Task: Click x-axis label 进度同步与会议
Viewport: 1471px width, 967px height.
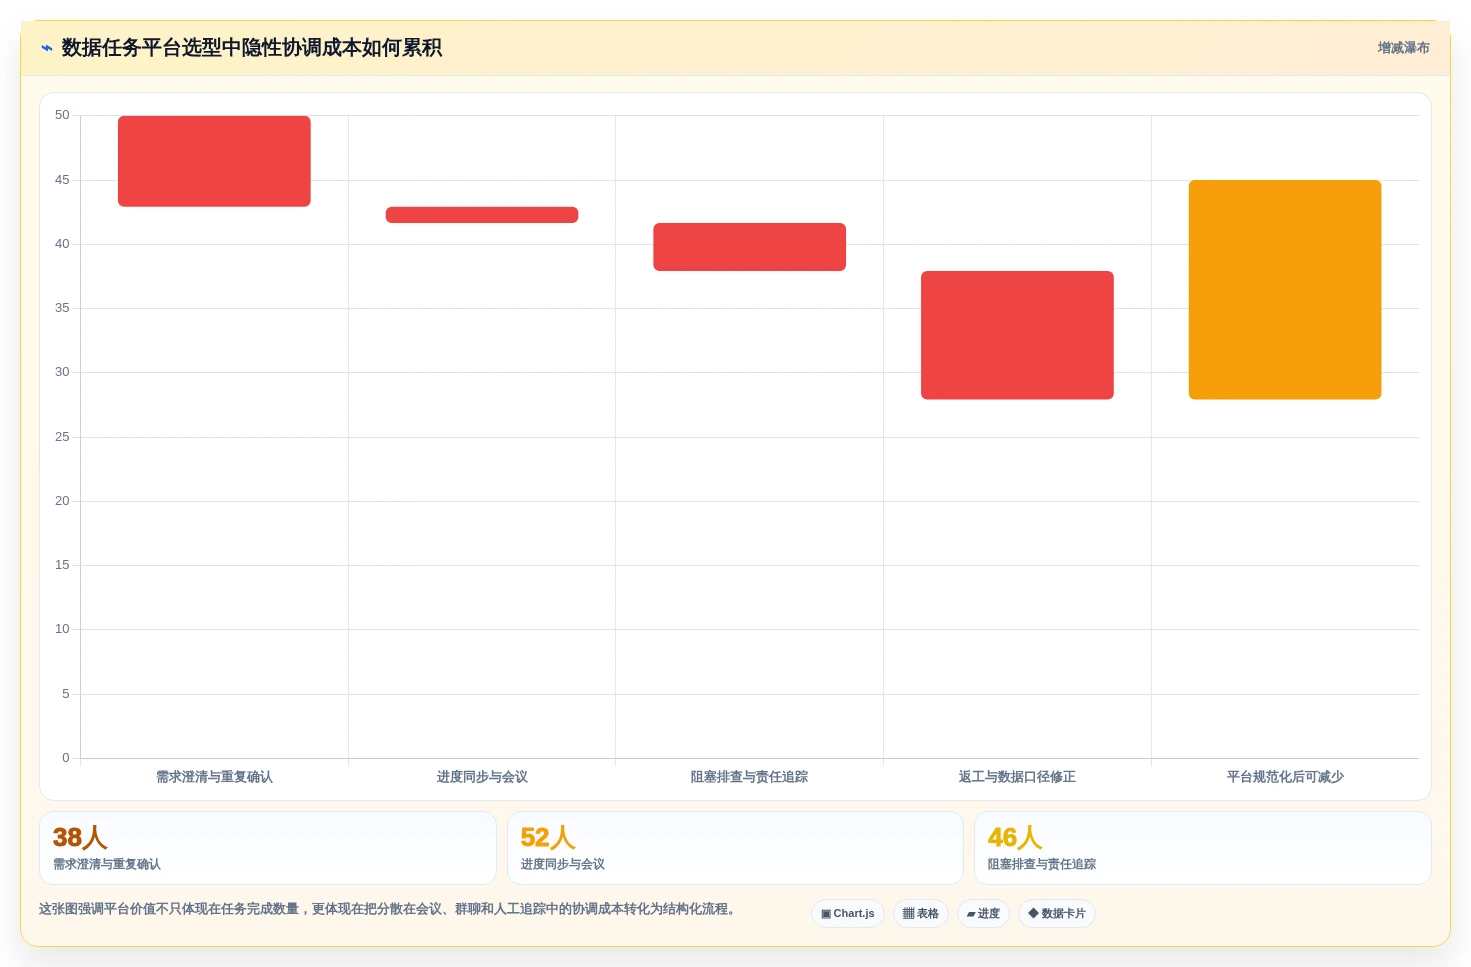Action: pos(482,777)
